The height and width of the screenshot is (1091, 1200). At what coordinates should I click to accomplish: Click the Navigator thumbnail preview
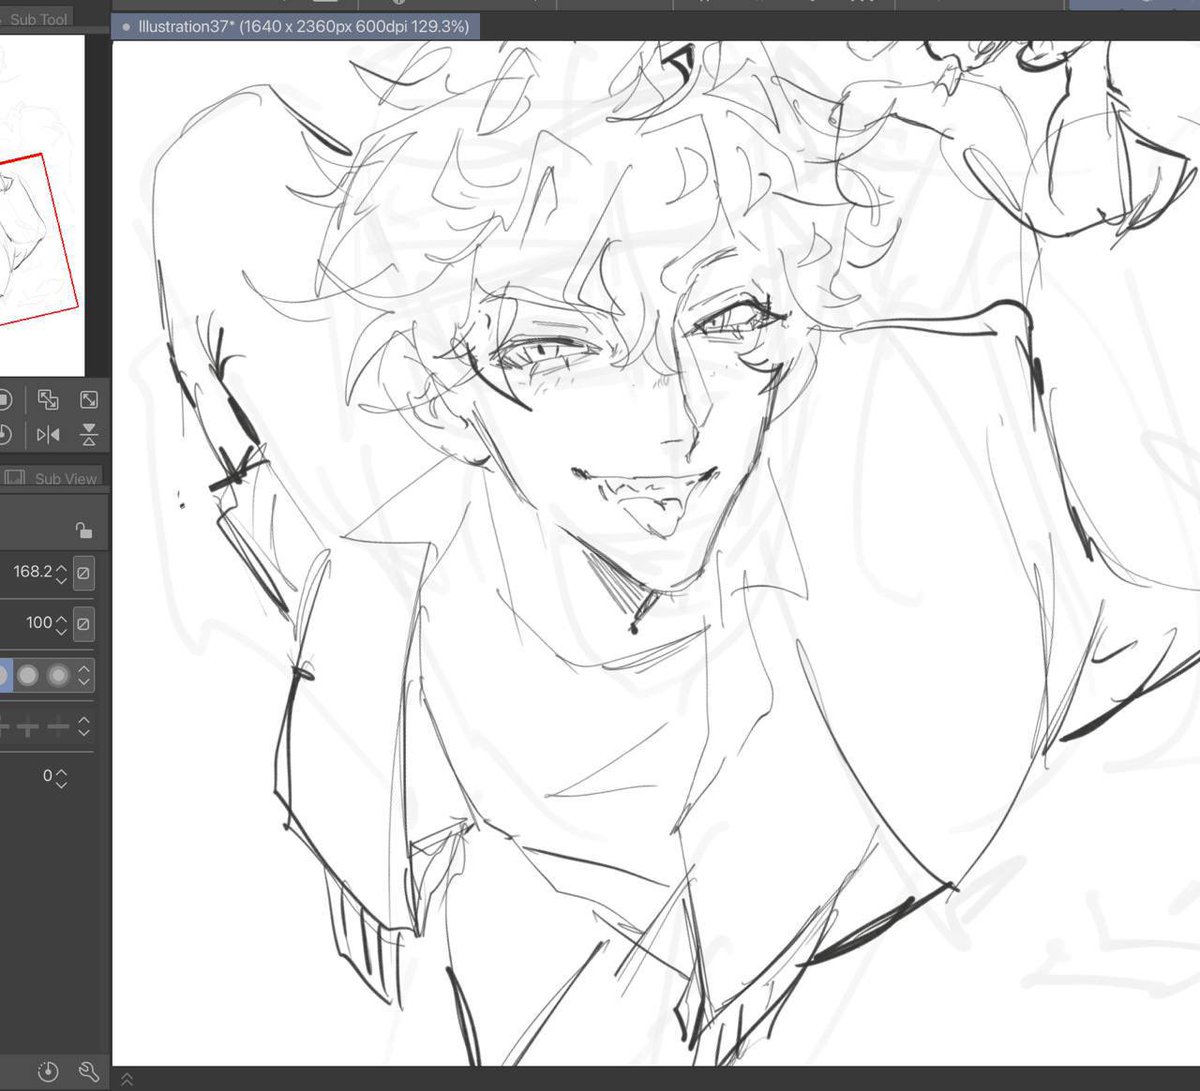(42, 206)
